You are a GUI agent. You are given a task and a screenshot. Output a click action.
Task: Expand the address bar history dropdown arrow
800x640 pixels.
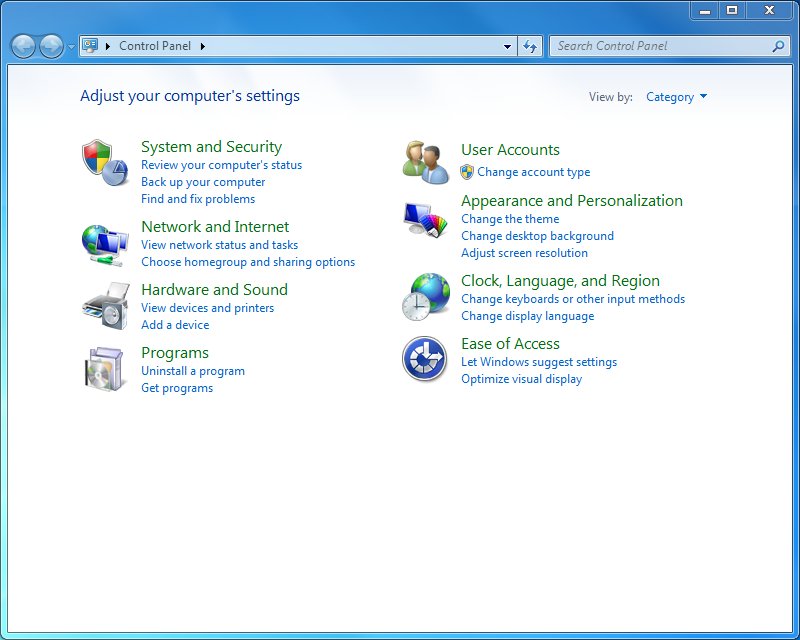tap(508, 46)
